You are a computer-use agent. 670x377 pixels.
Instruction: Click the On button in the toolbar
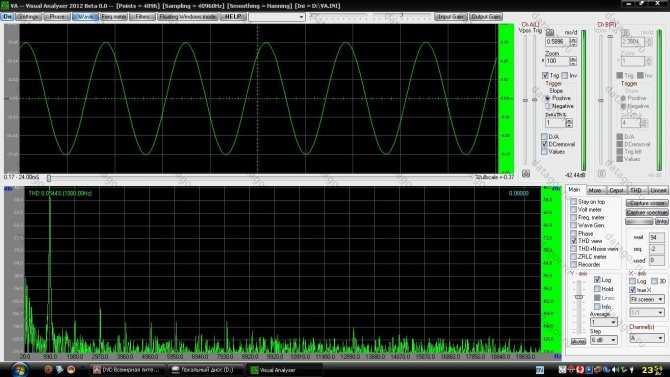tap(8, 17)
